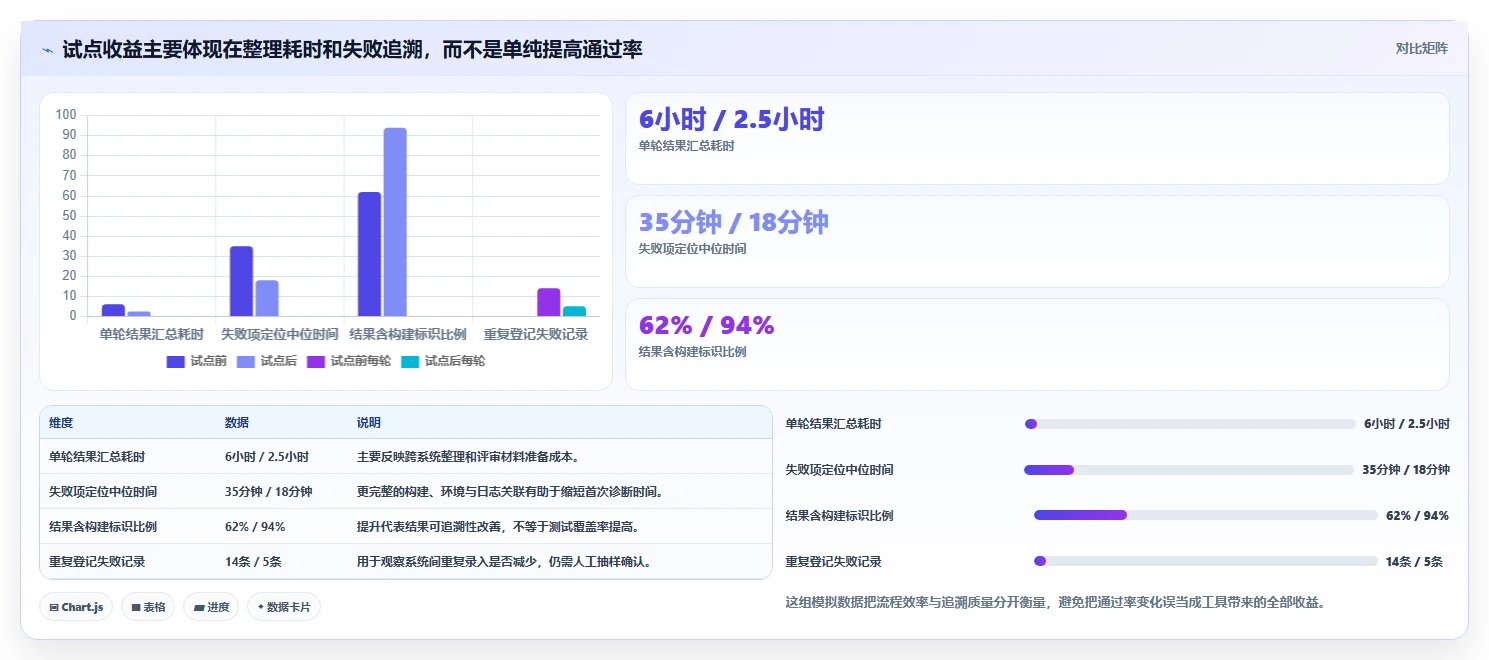Click the icon inside the Chart.js chip
The image size is (1489, 660).
(x=53, y=607)
